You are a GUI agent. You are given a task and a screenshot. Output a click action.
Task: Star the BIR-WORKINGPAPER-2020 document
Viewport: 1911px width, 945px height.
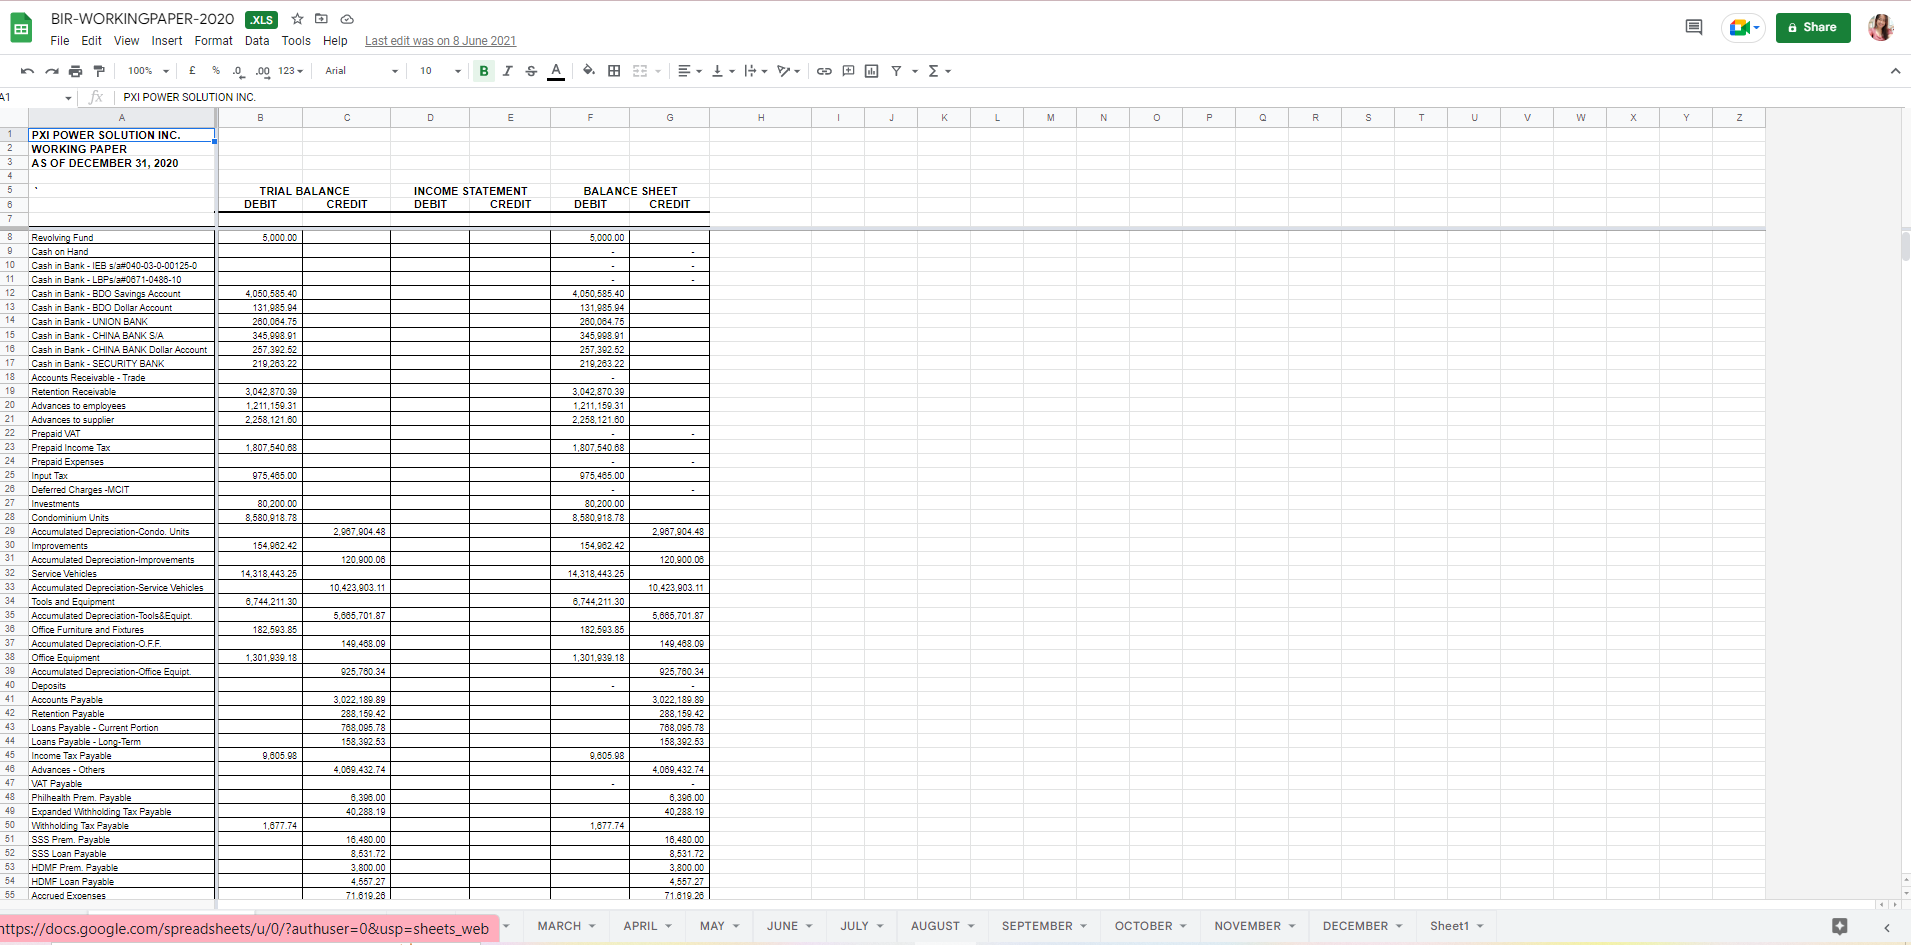297,19
